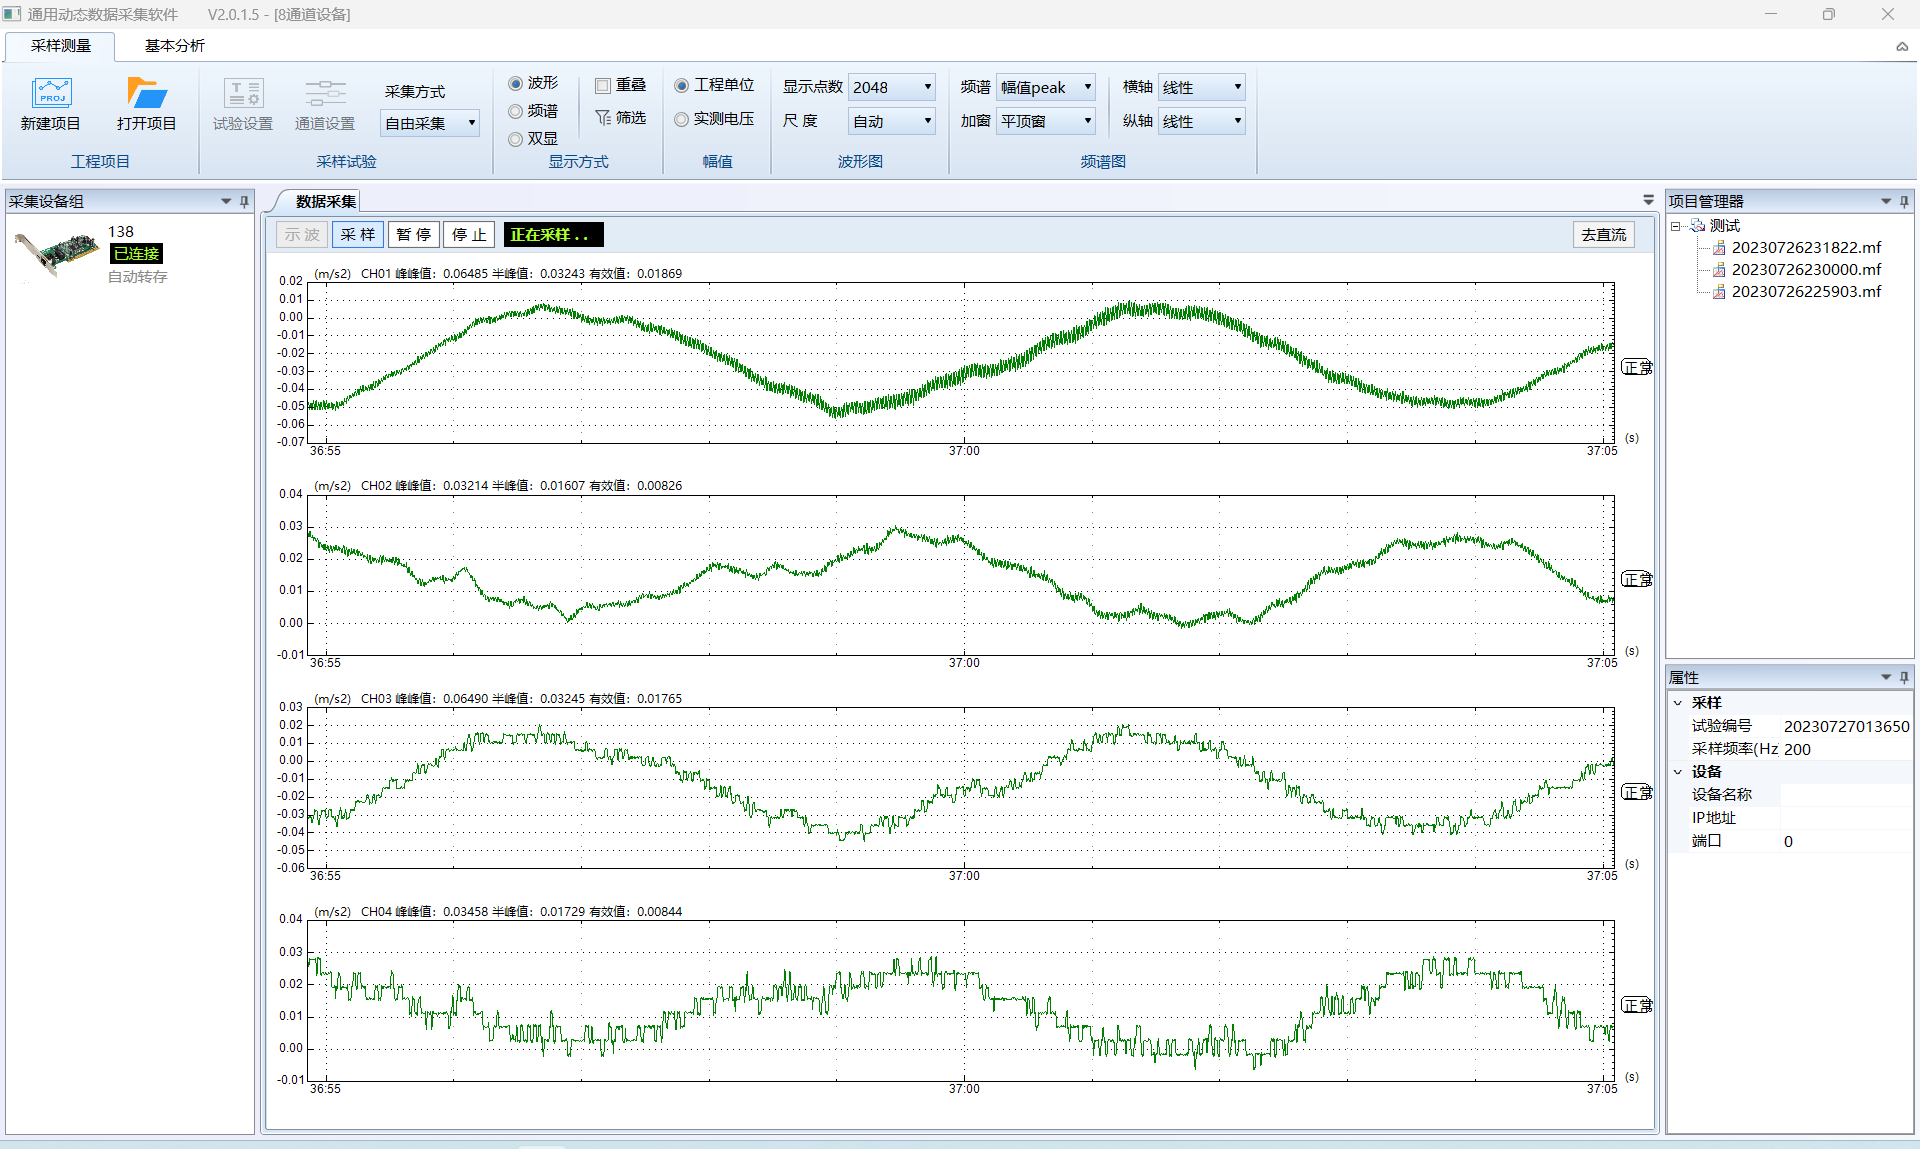Enable the Overlay (重叠) checkbox
1920x1149 pixels.
603,85
